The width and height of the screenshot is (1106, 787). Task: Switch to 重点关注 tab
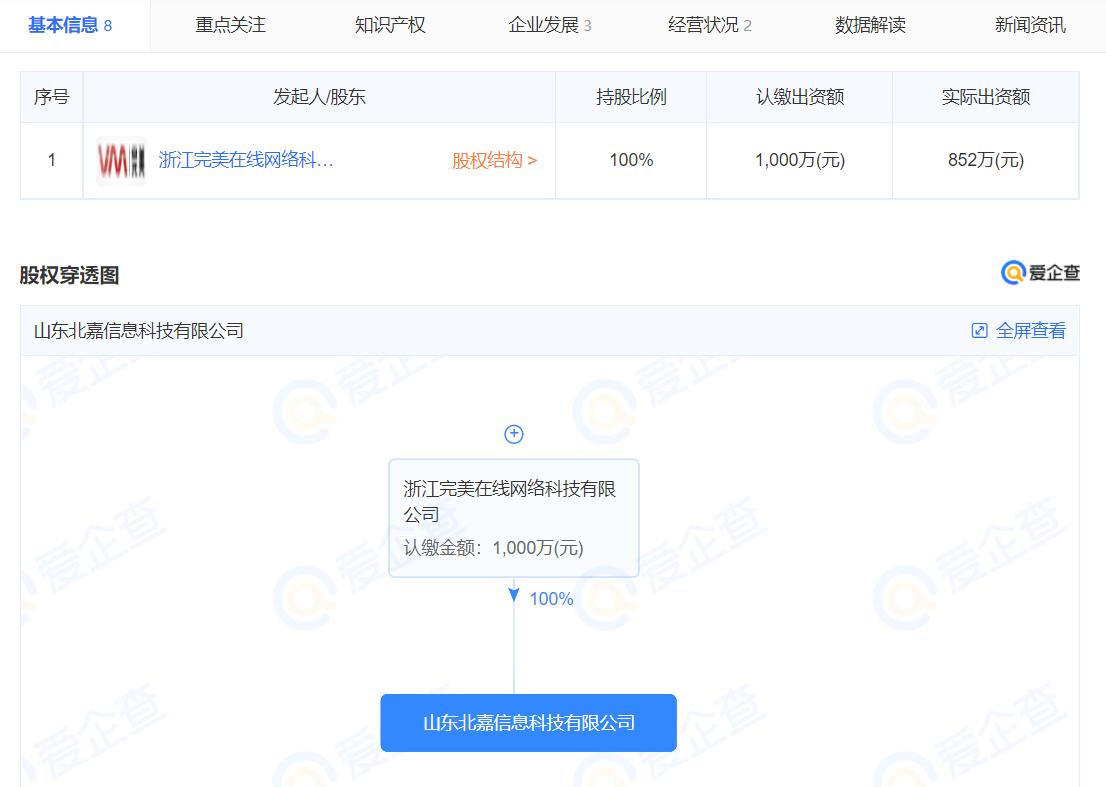click(x=230, y=25)
